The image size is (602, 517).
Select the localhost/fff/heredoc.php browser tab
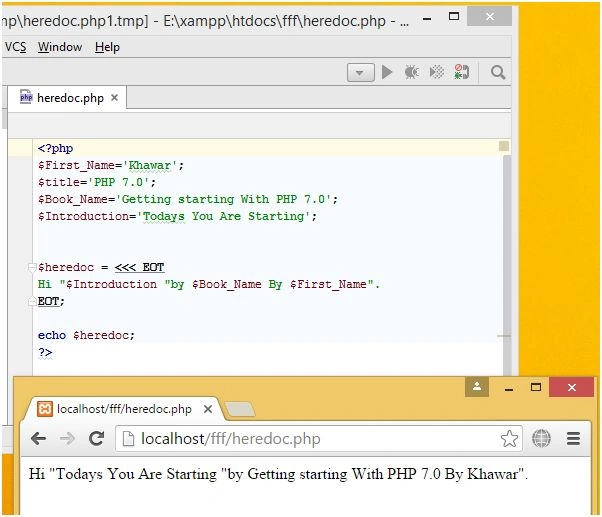pyautogui.click(x=124, y=409)
